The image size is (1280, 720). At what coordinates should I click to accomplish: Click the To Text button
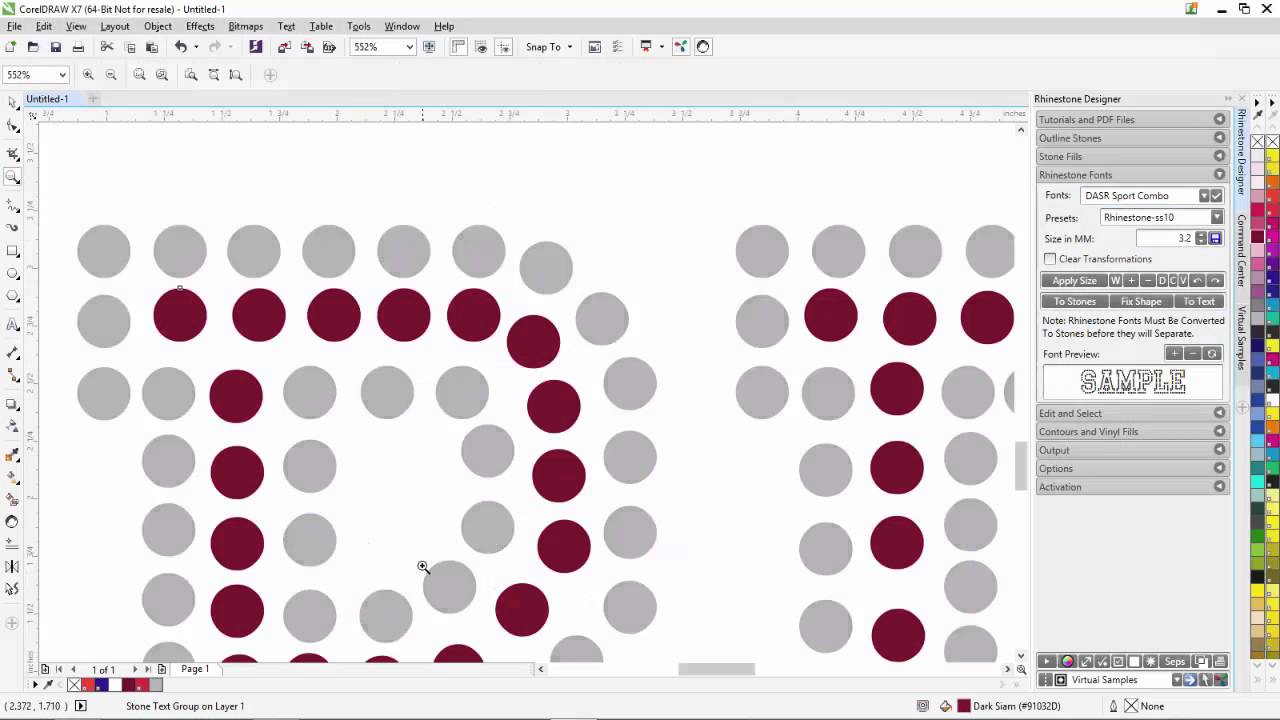[x=1199, y=301]
